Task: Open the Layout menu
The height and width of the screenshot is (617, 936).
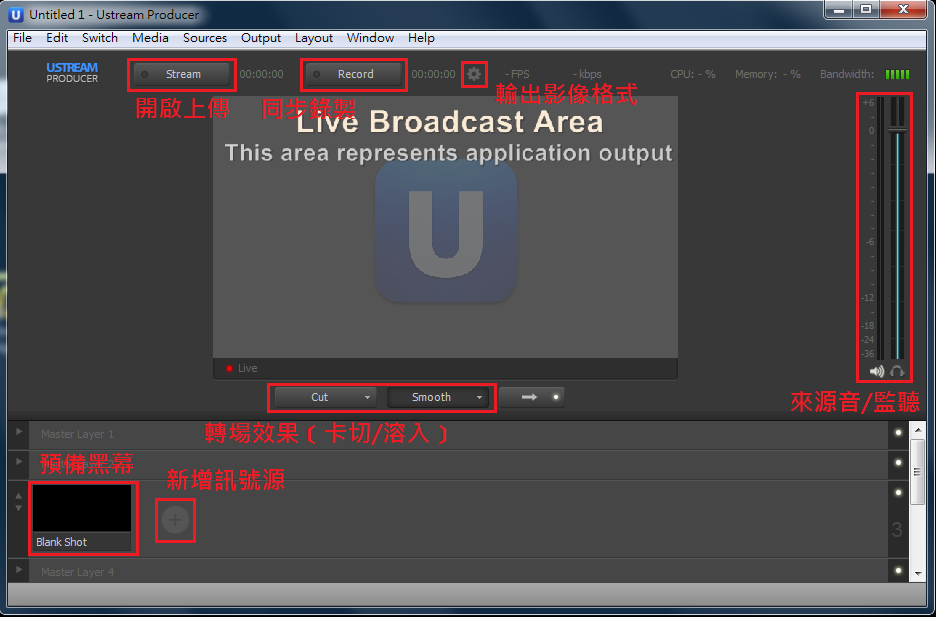Action: click(x=313, y=38)
